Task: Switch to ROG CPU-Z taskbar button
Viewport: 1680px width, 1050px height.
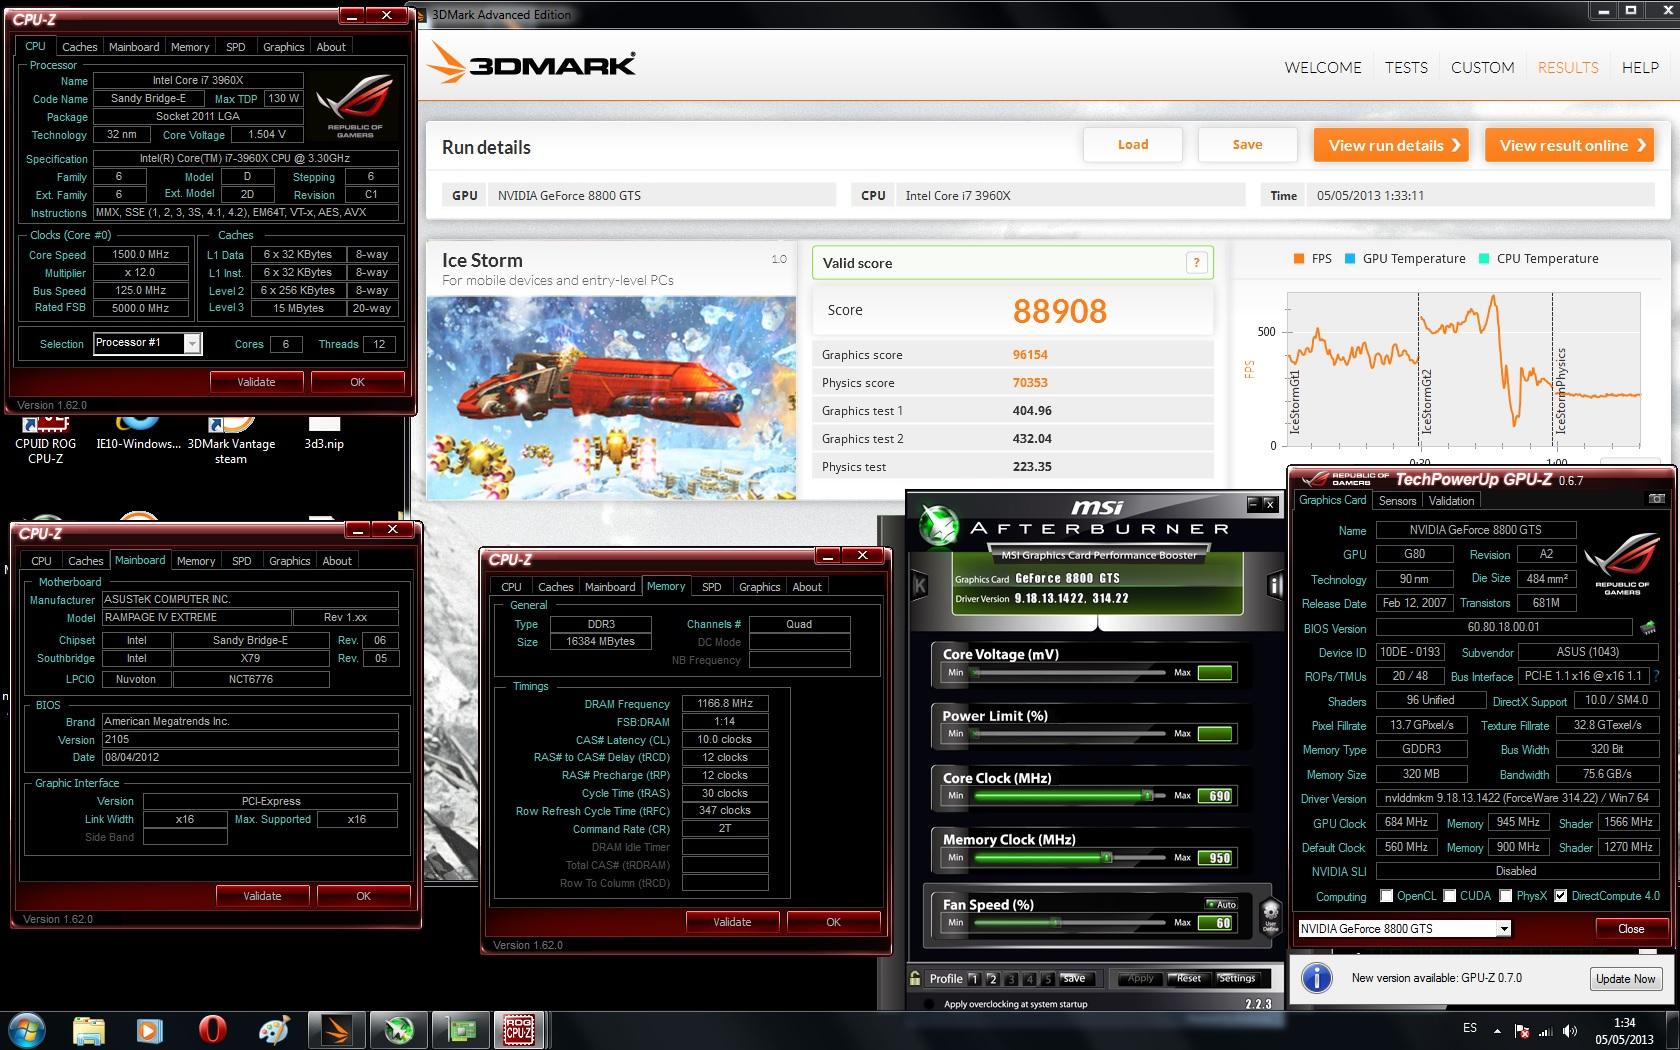Action: point(519,1030)
